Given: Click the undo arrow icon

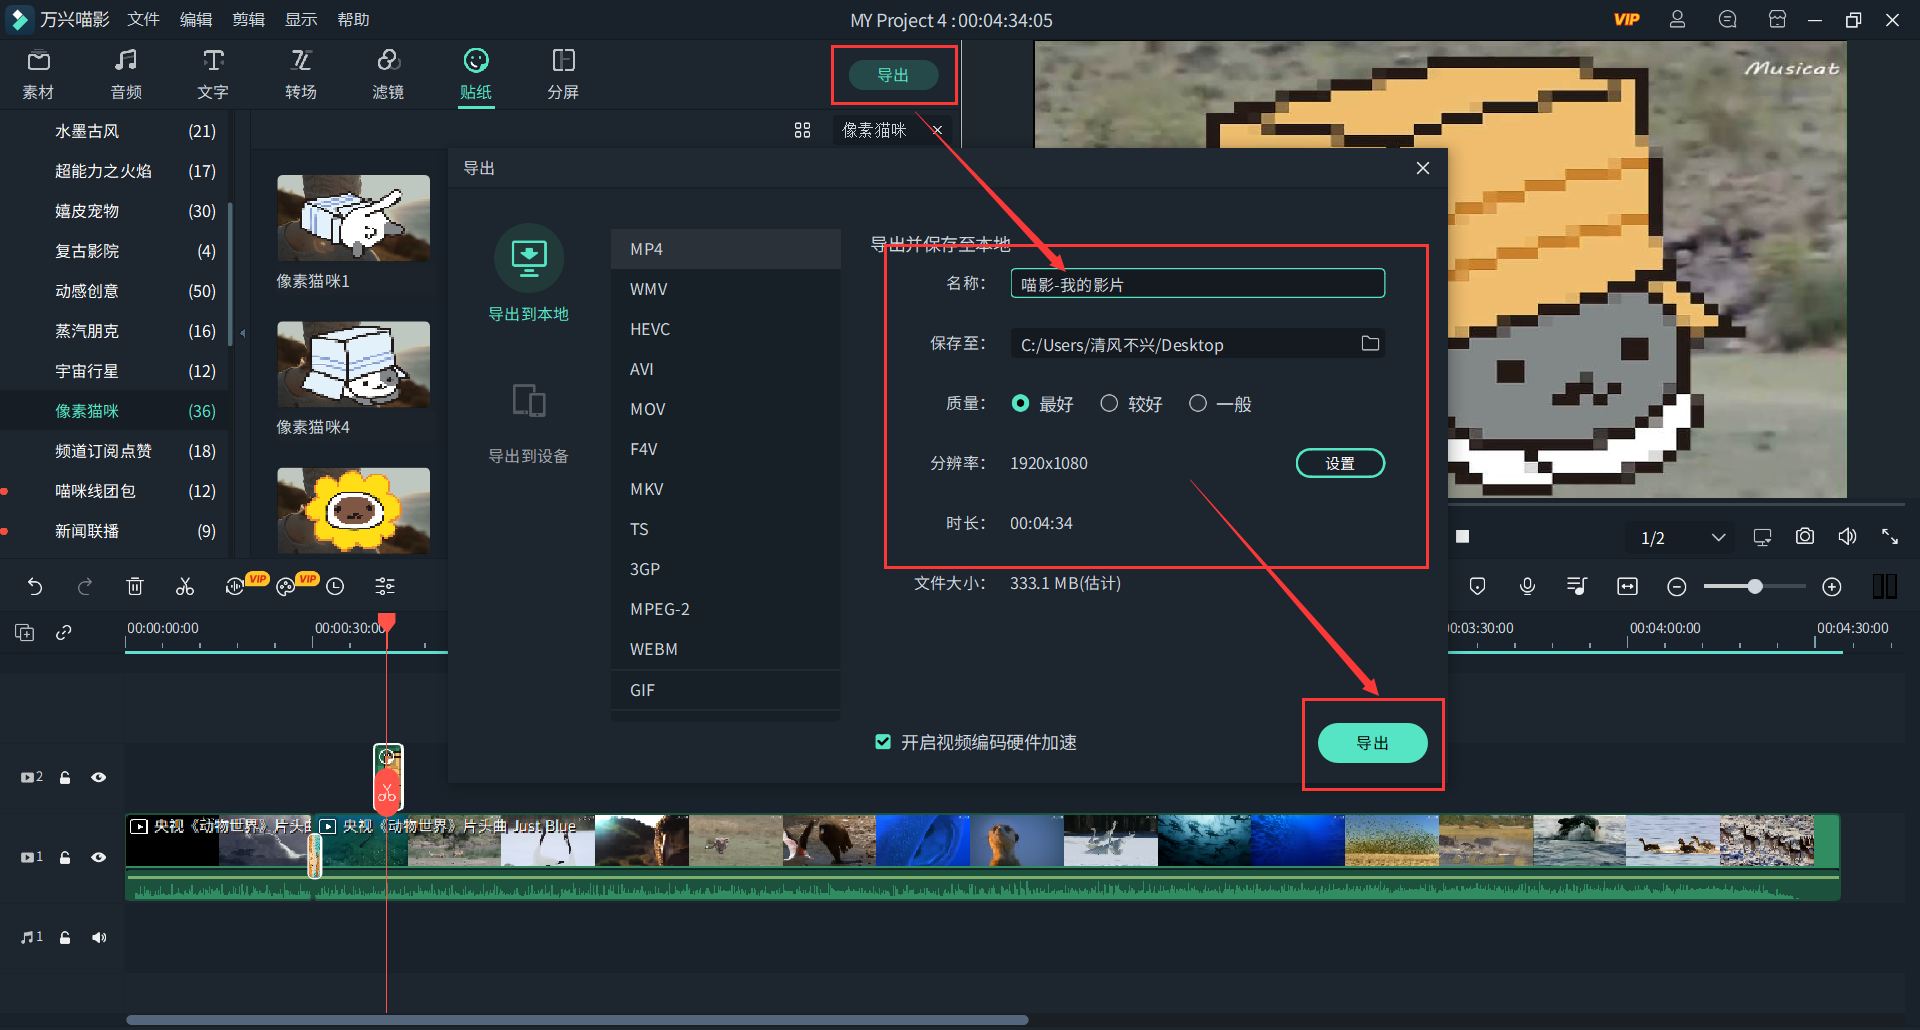Looking at the screenshot, I should click(35, 586).
